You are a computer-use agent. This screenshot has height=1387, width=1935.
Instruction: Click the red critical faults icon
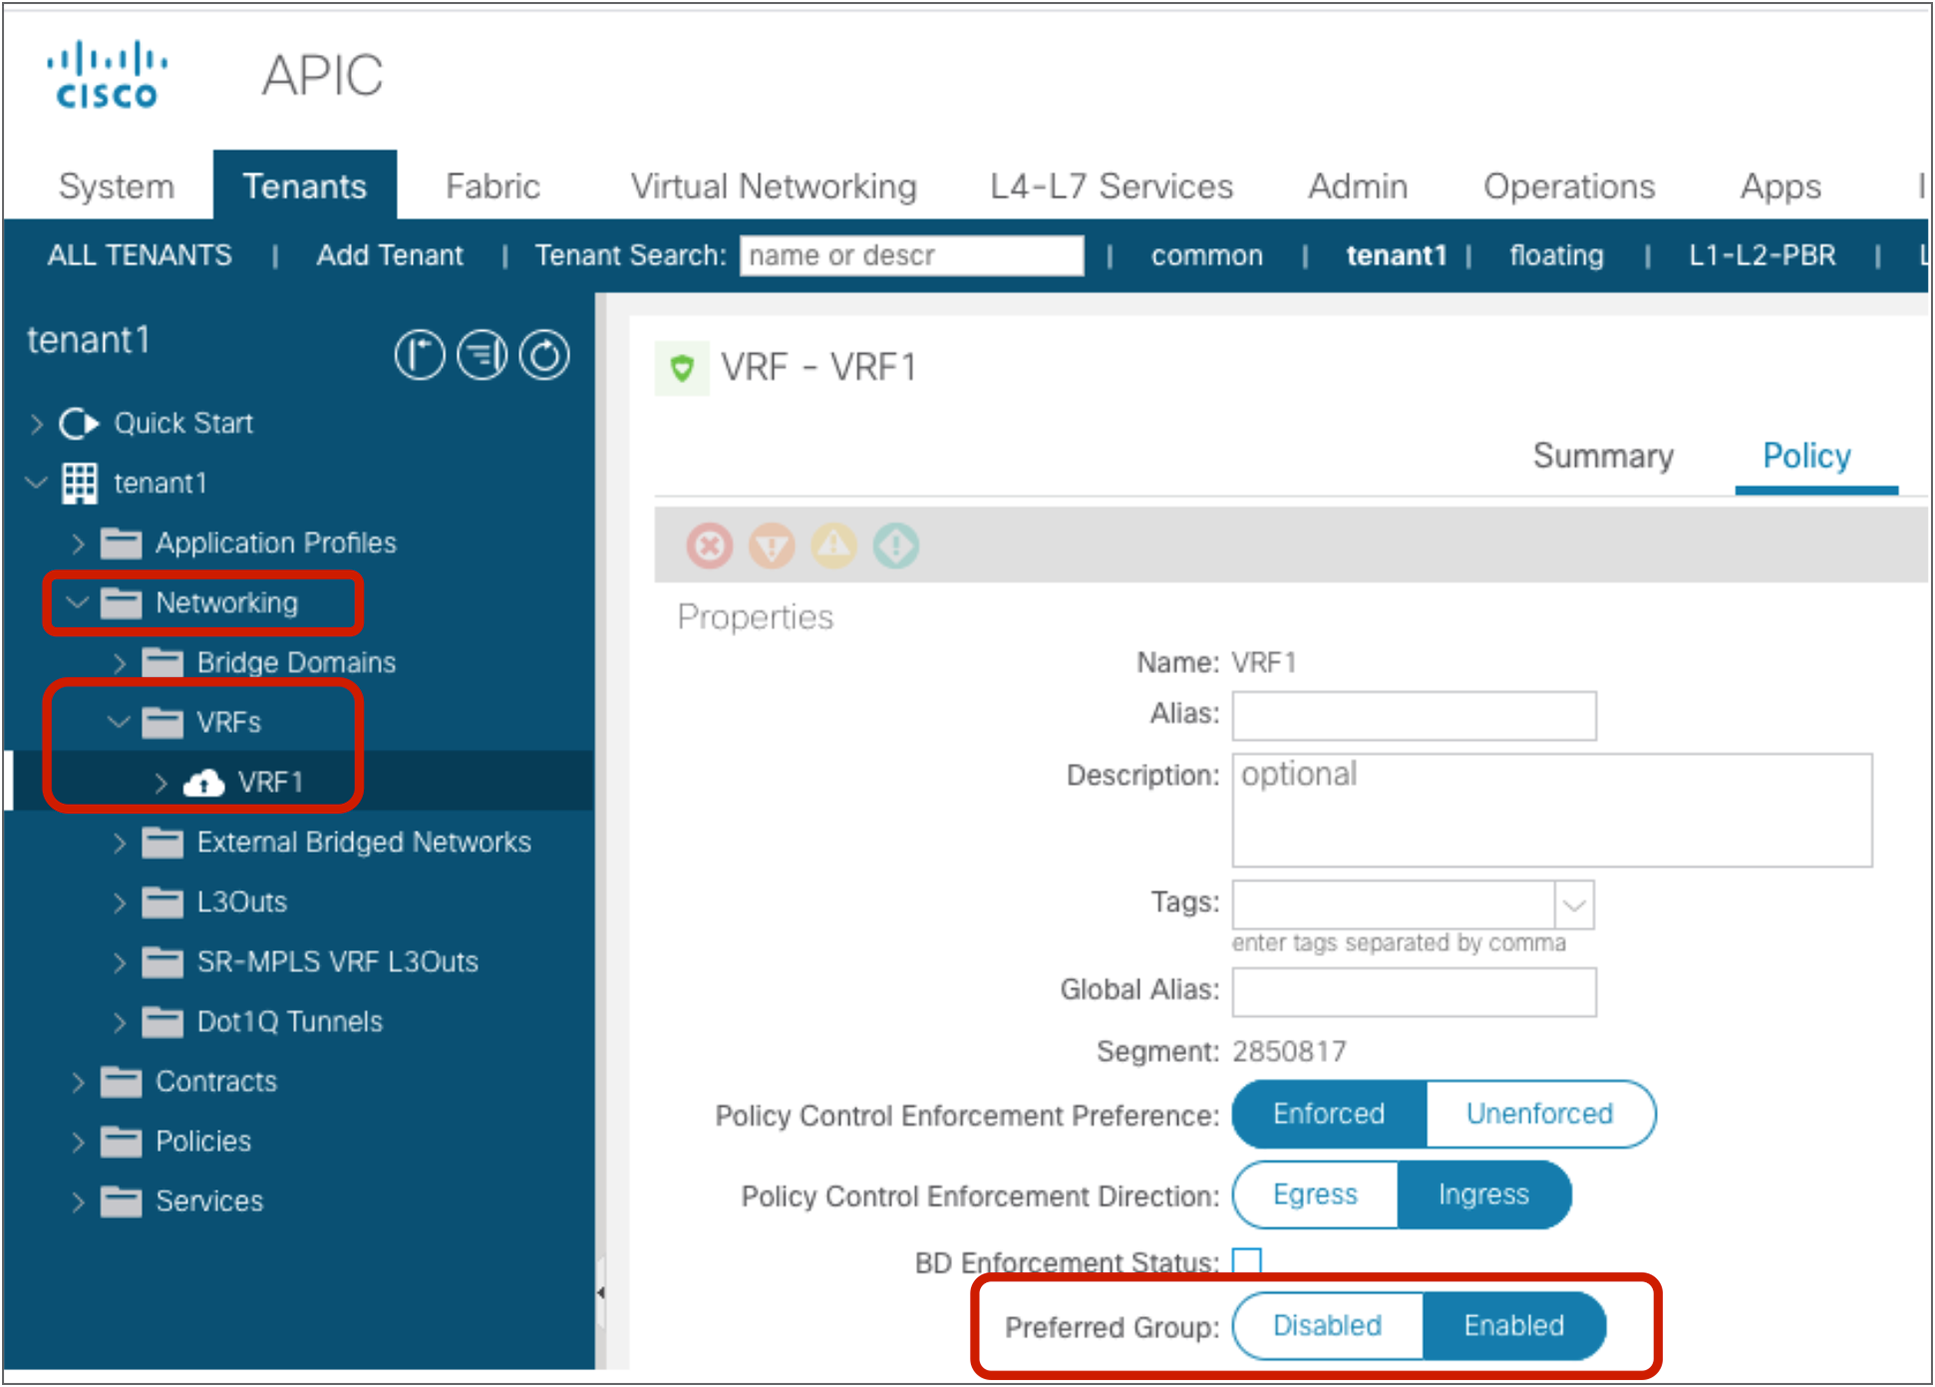pyautogui.click(x=709, y=546)
